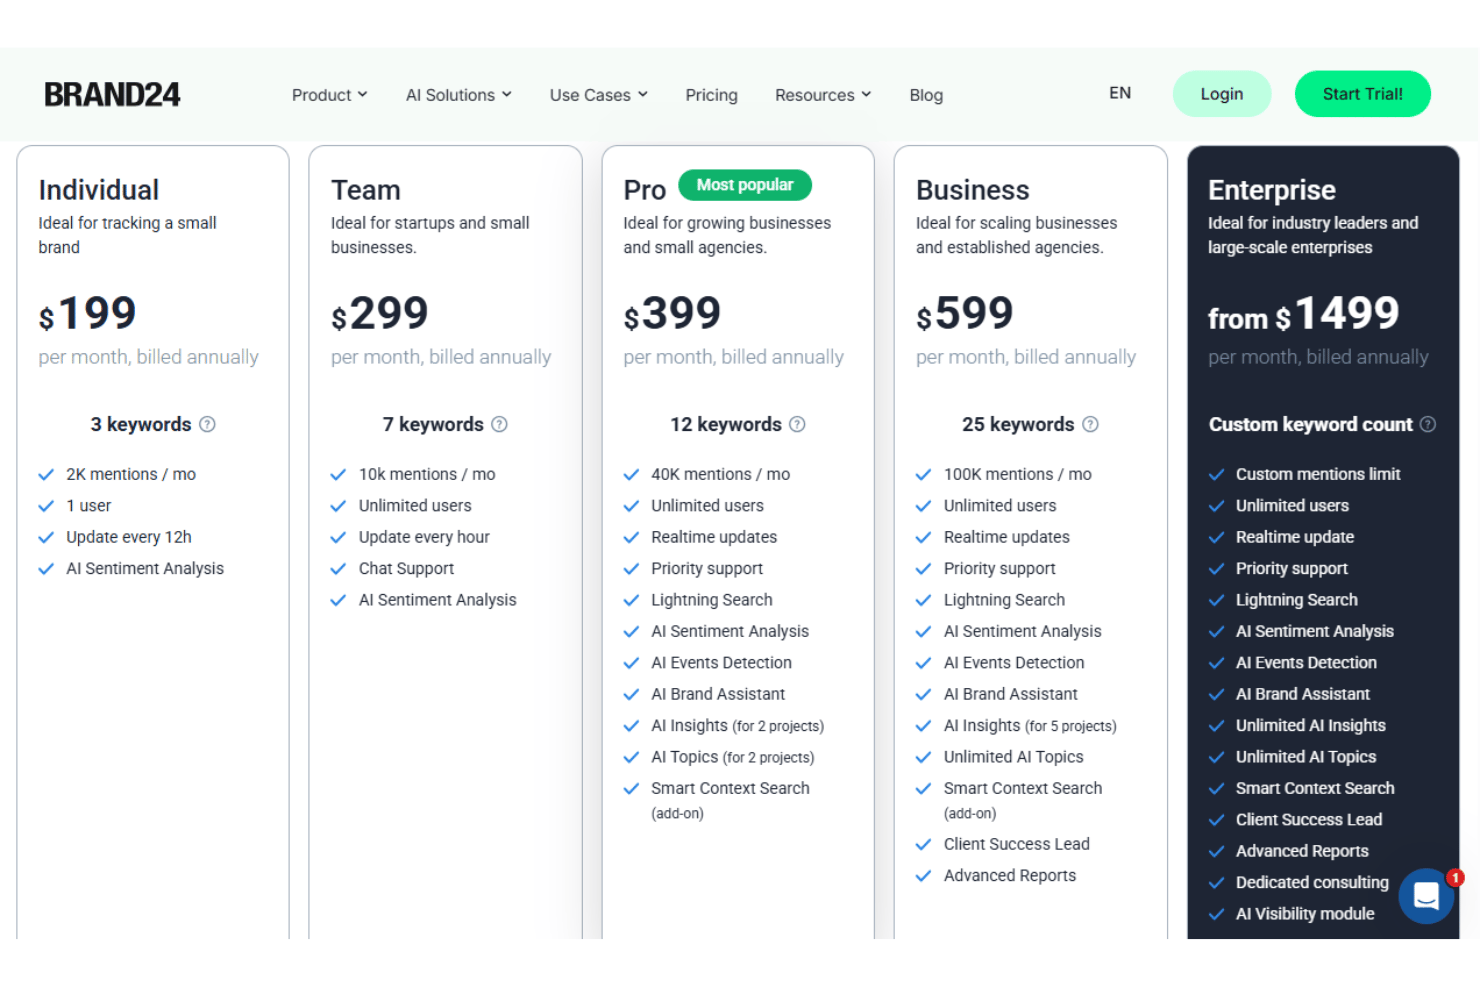Go to the Pricing page

pos(711,95)
